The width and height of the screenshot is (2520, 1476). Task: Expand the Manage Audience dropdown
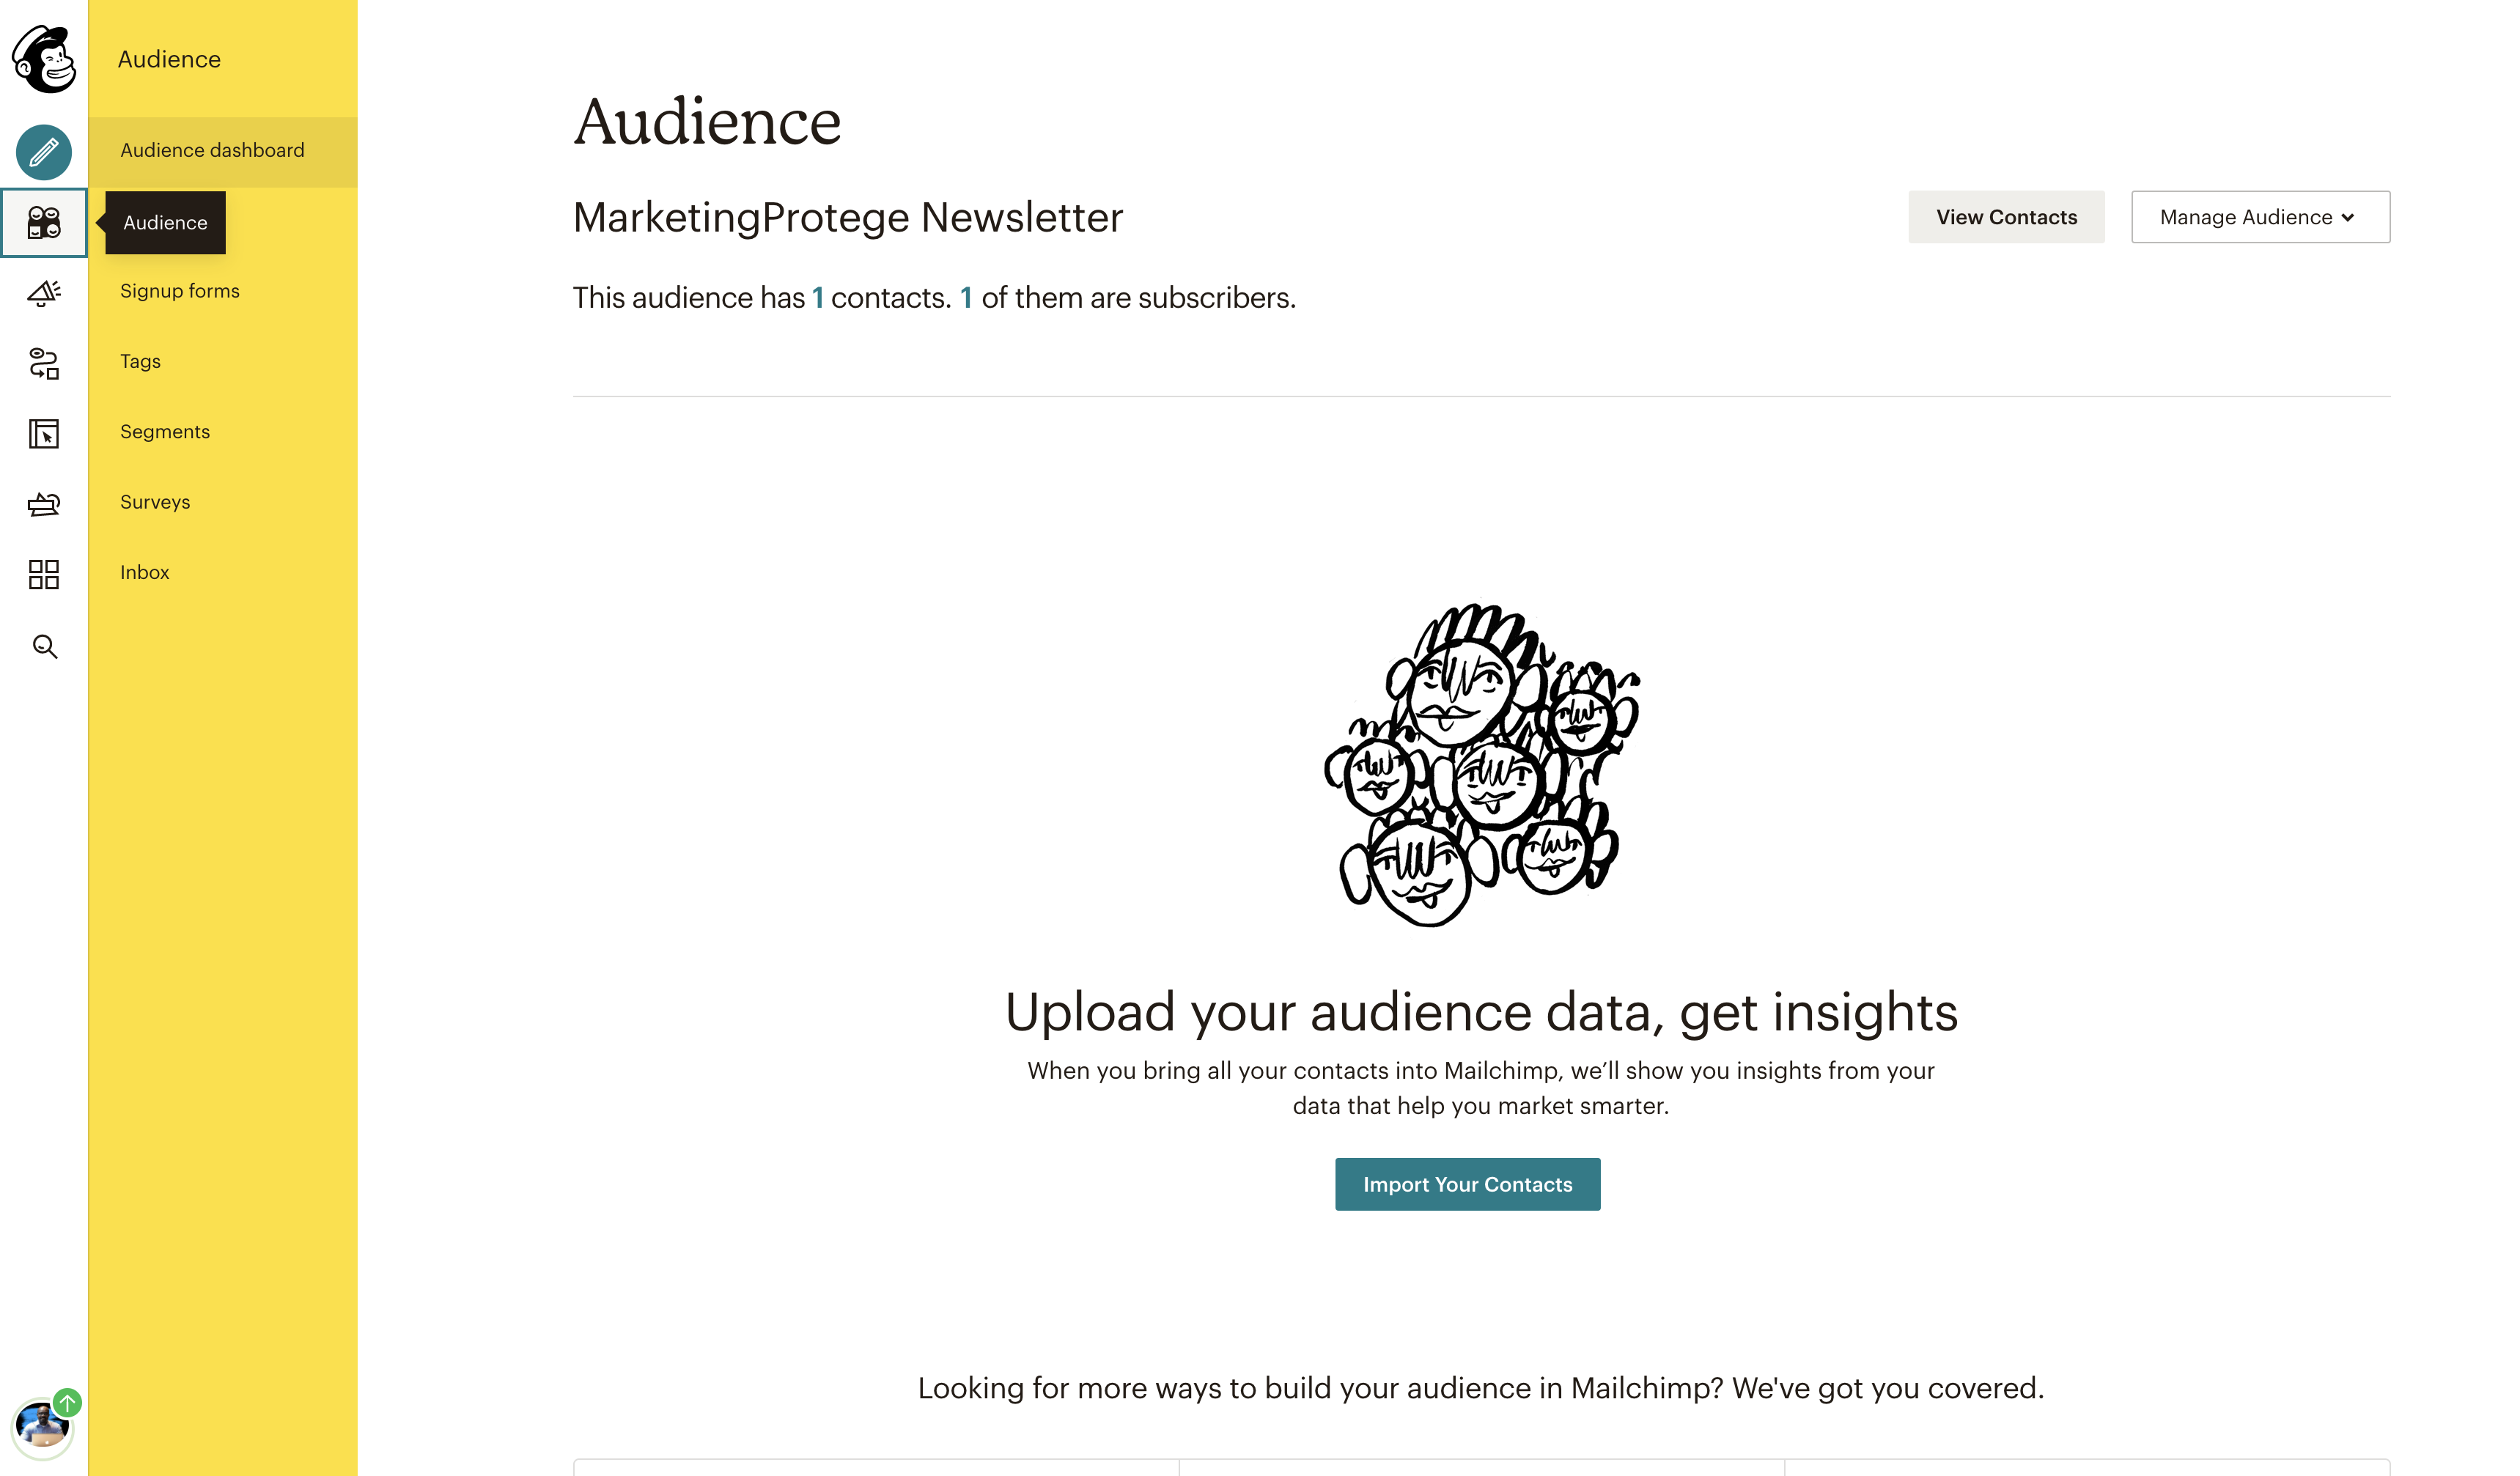tap(2260, 217)
